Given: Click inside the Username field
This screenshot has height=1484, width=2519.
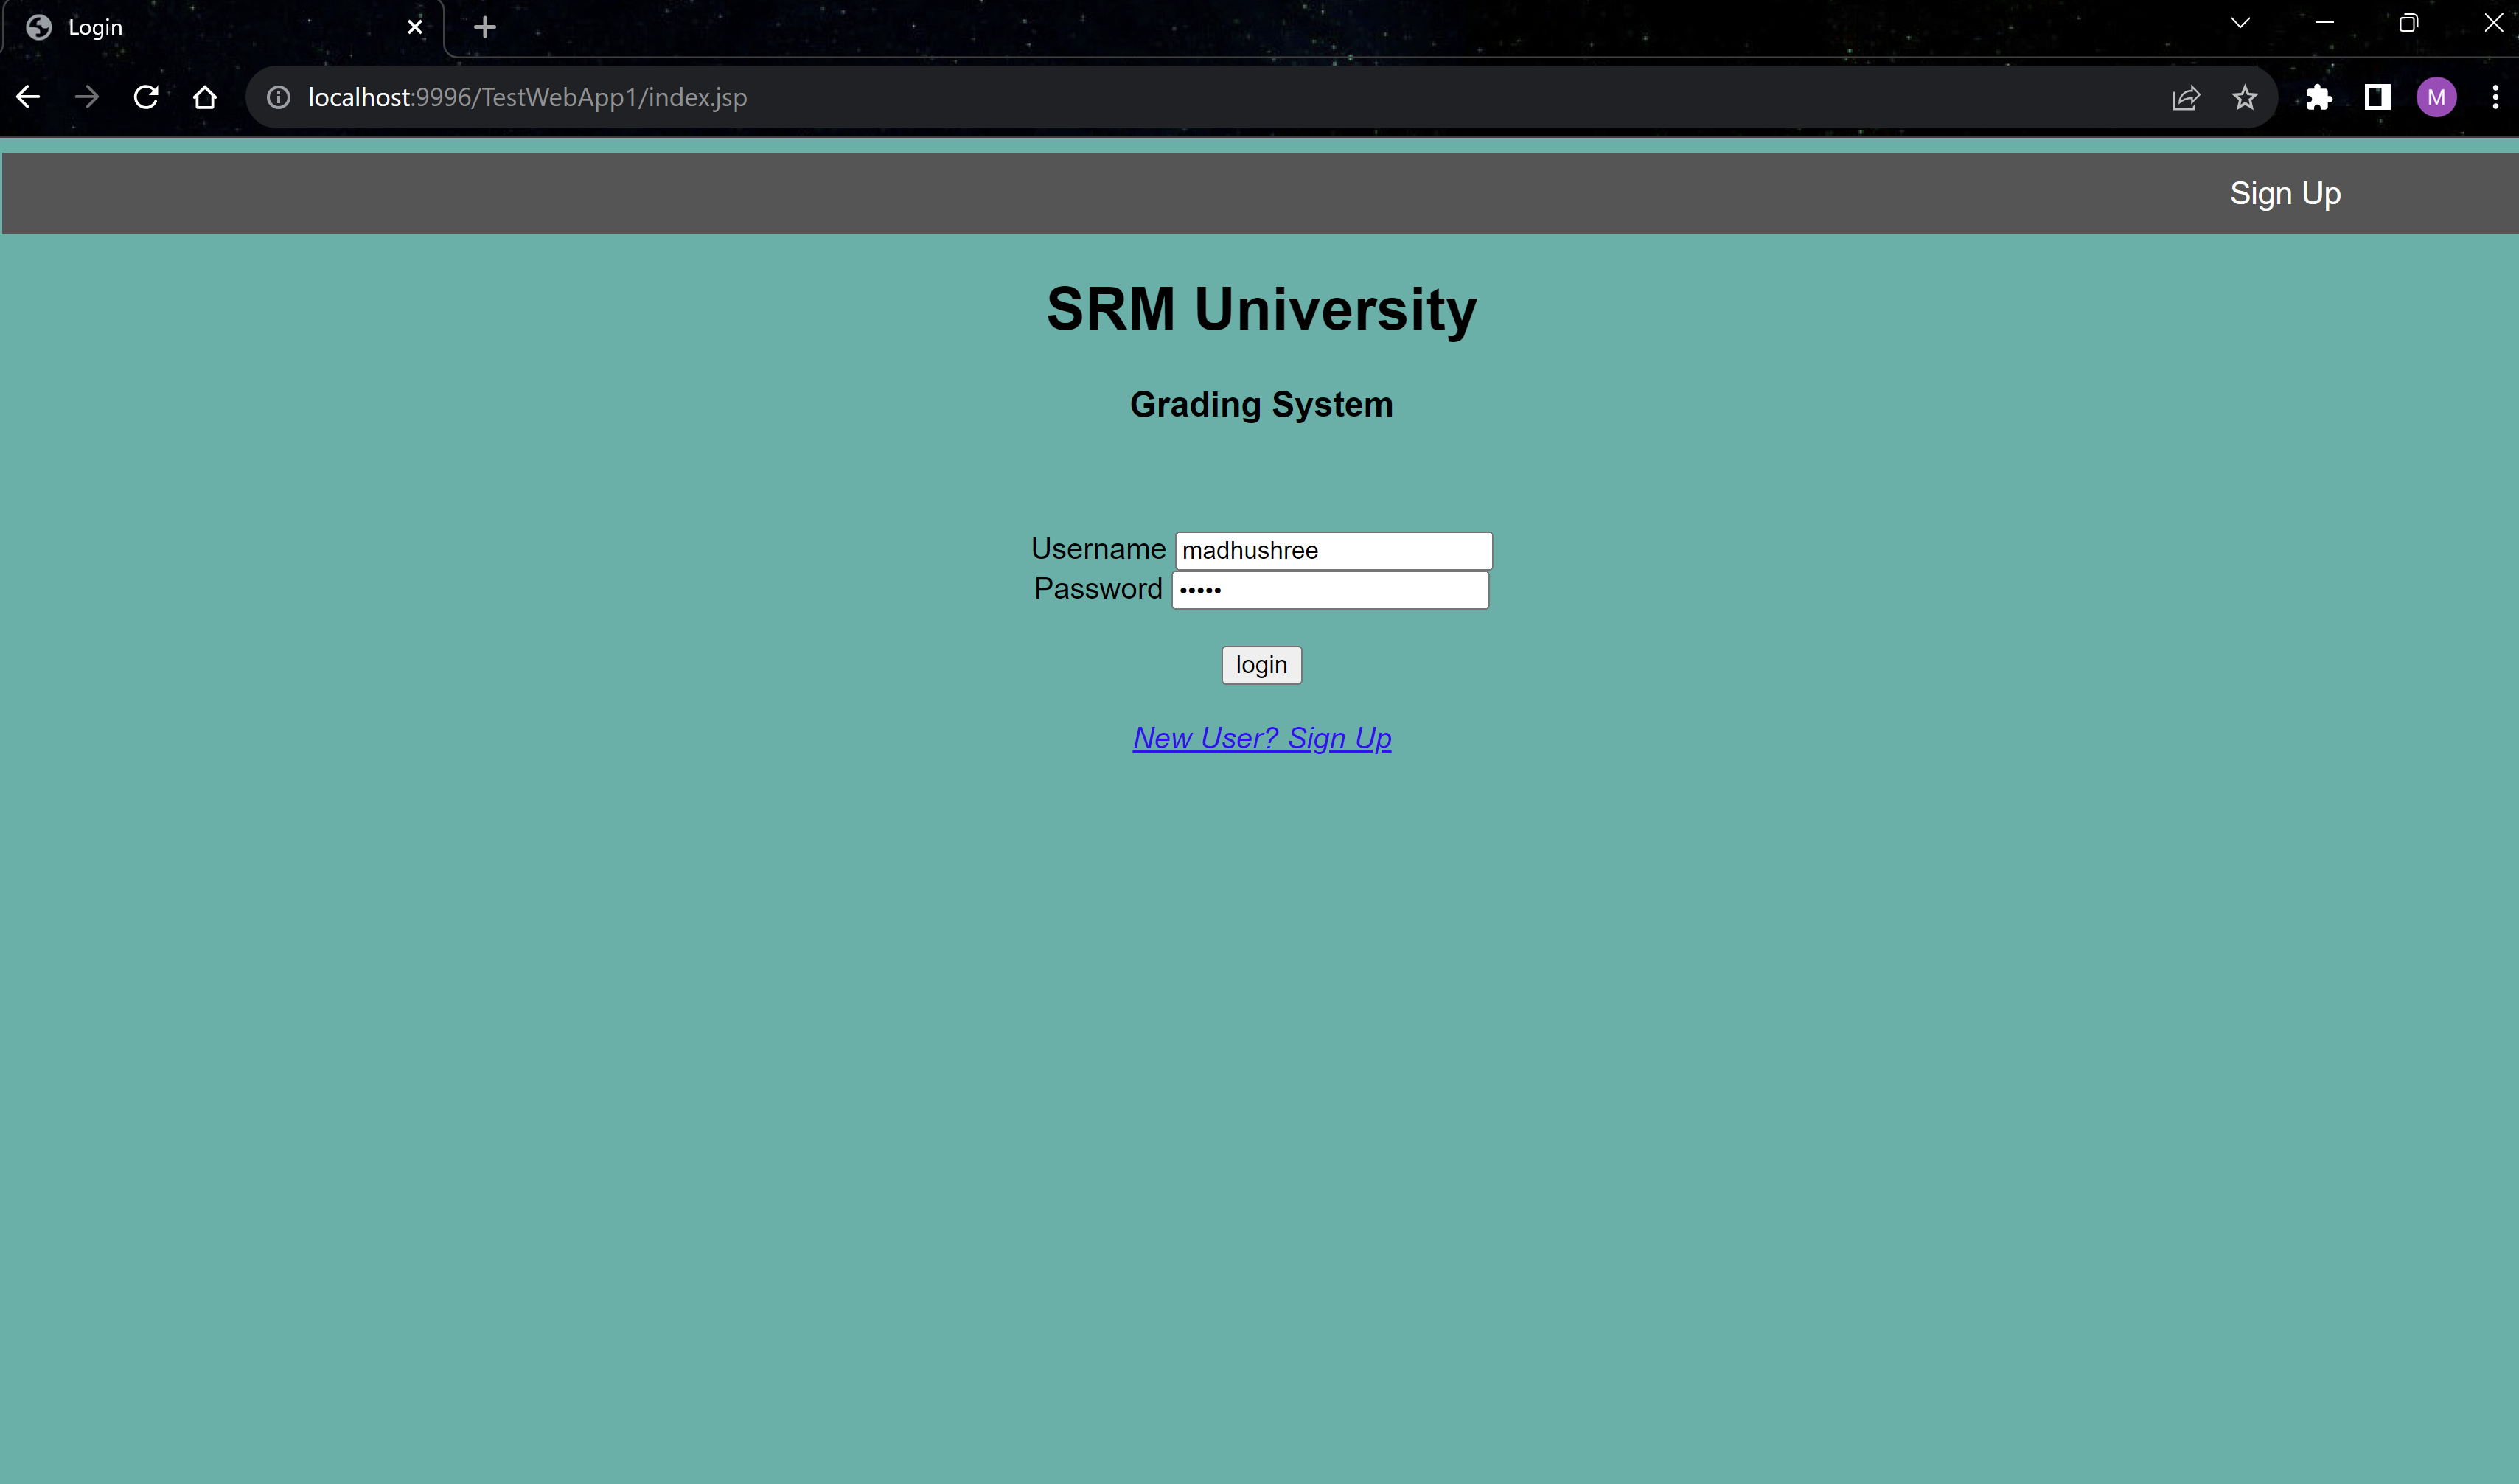Looking at the screenshot, I should pyautogui.click(x=1332, y=549).
